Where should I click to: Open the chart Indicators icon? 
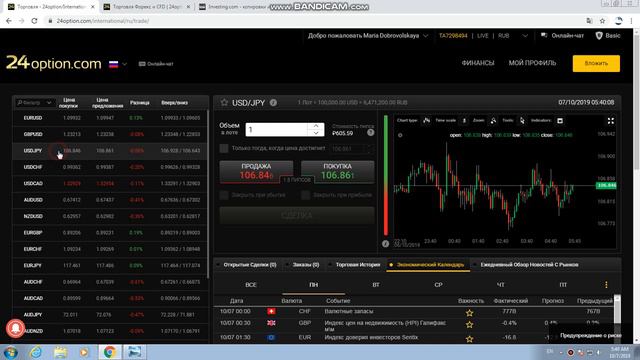click(560, 120)
